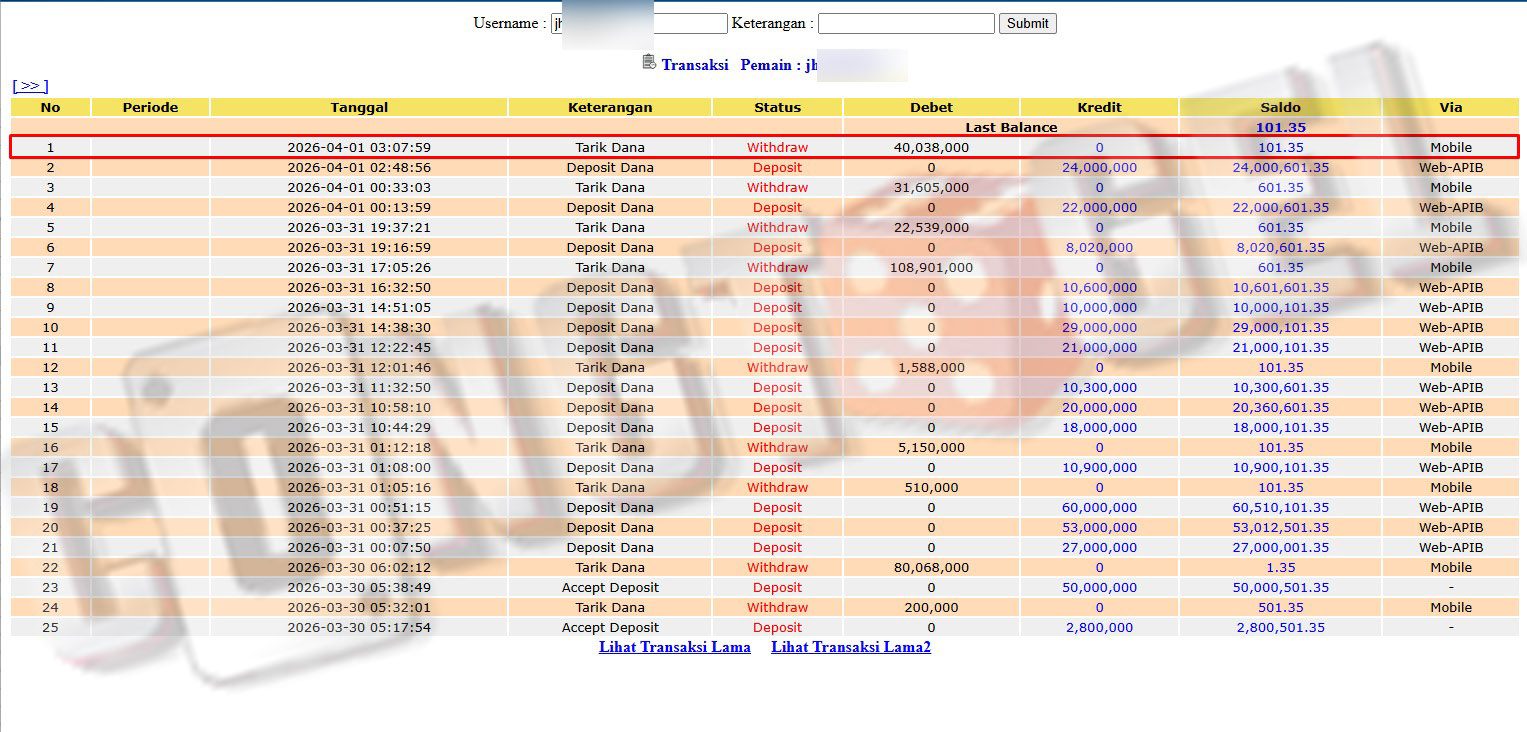
Task: Select credit amount 2,800,000
Action: (1099, 627)
